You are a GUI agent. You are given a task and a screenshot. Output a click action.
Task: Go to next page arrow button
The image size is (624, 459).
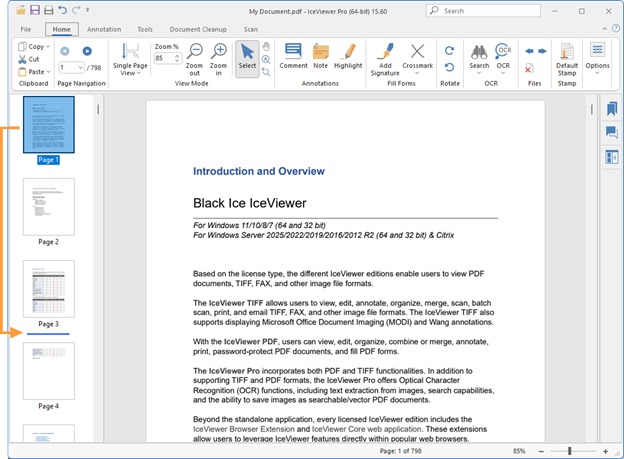[87, 51]
